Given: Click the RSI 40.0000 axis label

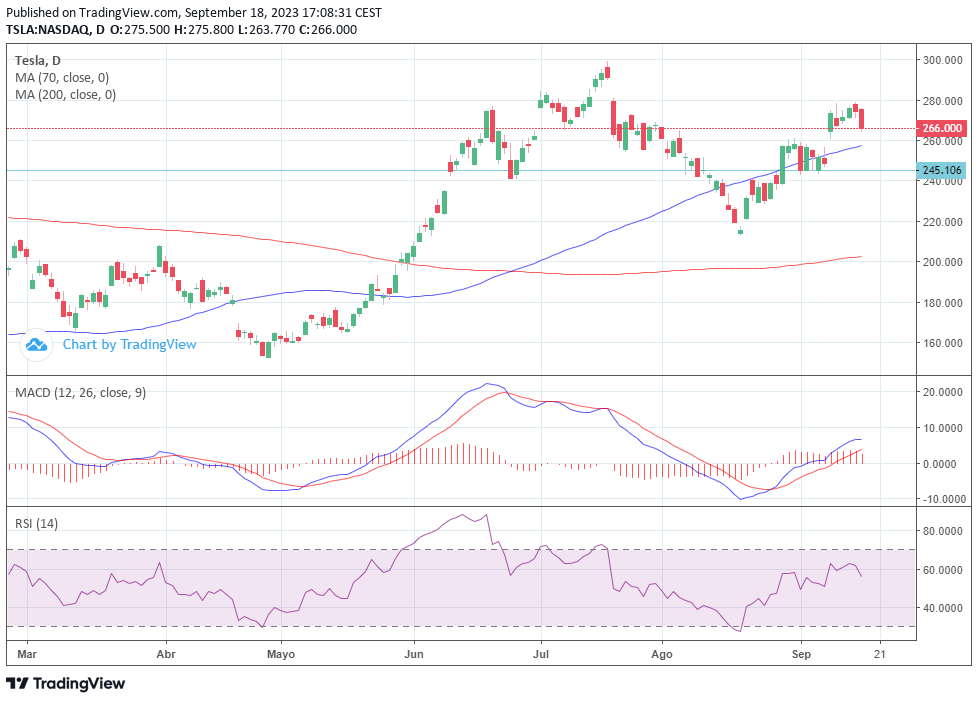Looking at the screenshot, I should (x=942, y=608).
